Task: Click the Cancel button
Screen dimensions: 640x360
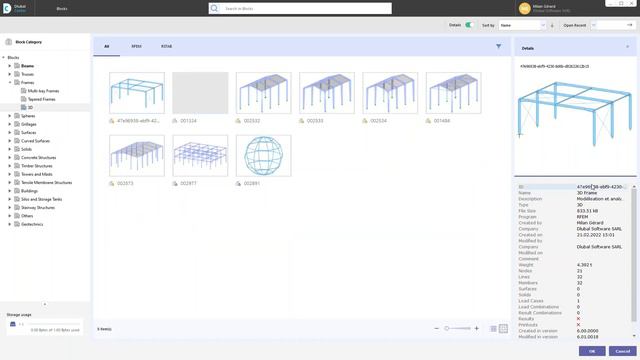Action: click(x=622, y=351)
